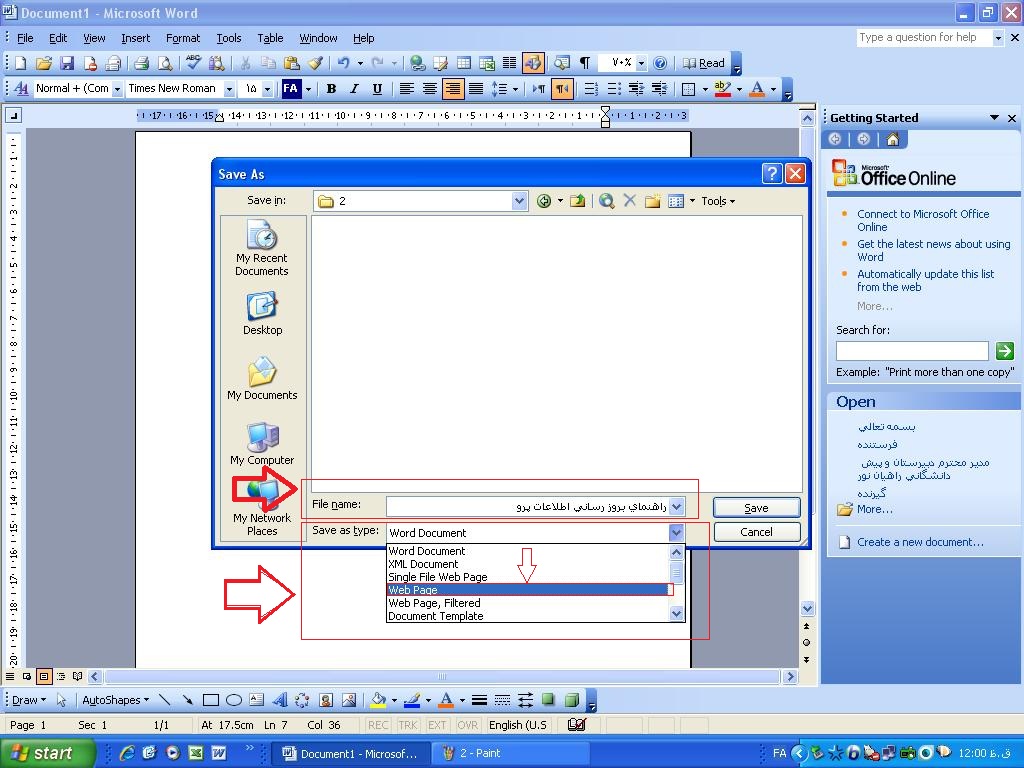1024x768 pixels.
Task: Open the Save in folder dropdown
Action: pyautogui.click(x=519, y=201)
